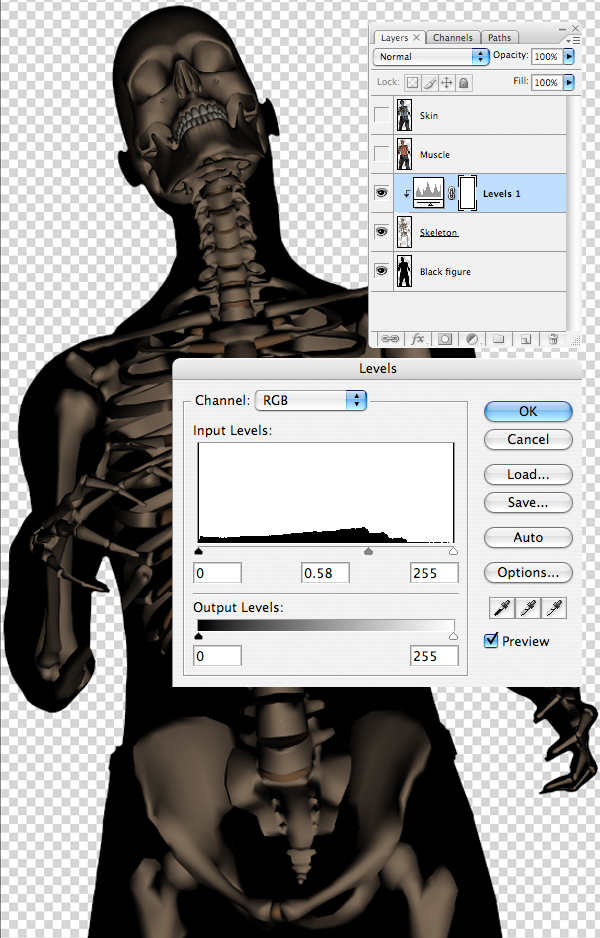Viewport: 600px width, 938px height.
Task: Create new adjustment layer icon
Action: point(473,339)
